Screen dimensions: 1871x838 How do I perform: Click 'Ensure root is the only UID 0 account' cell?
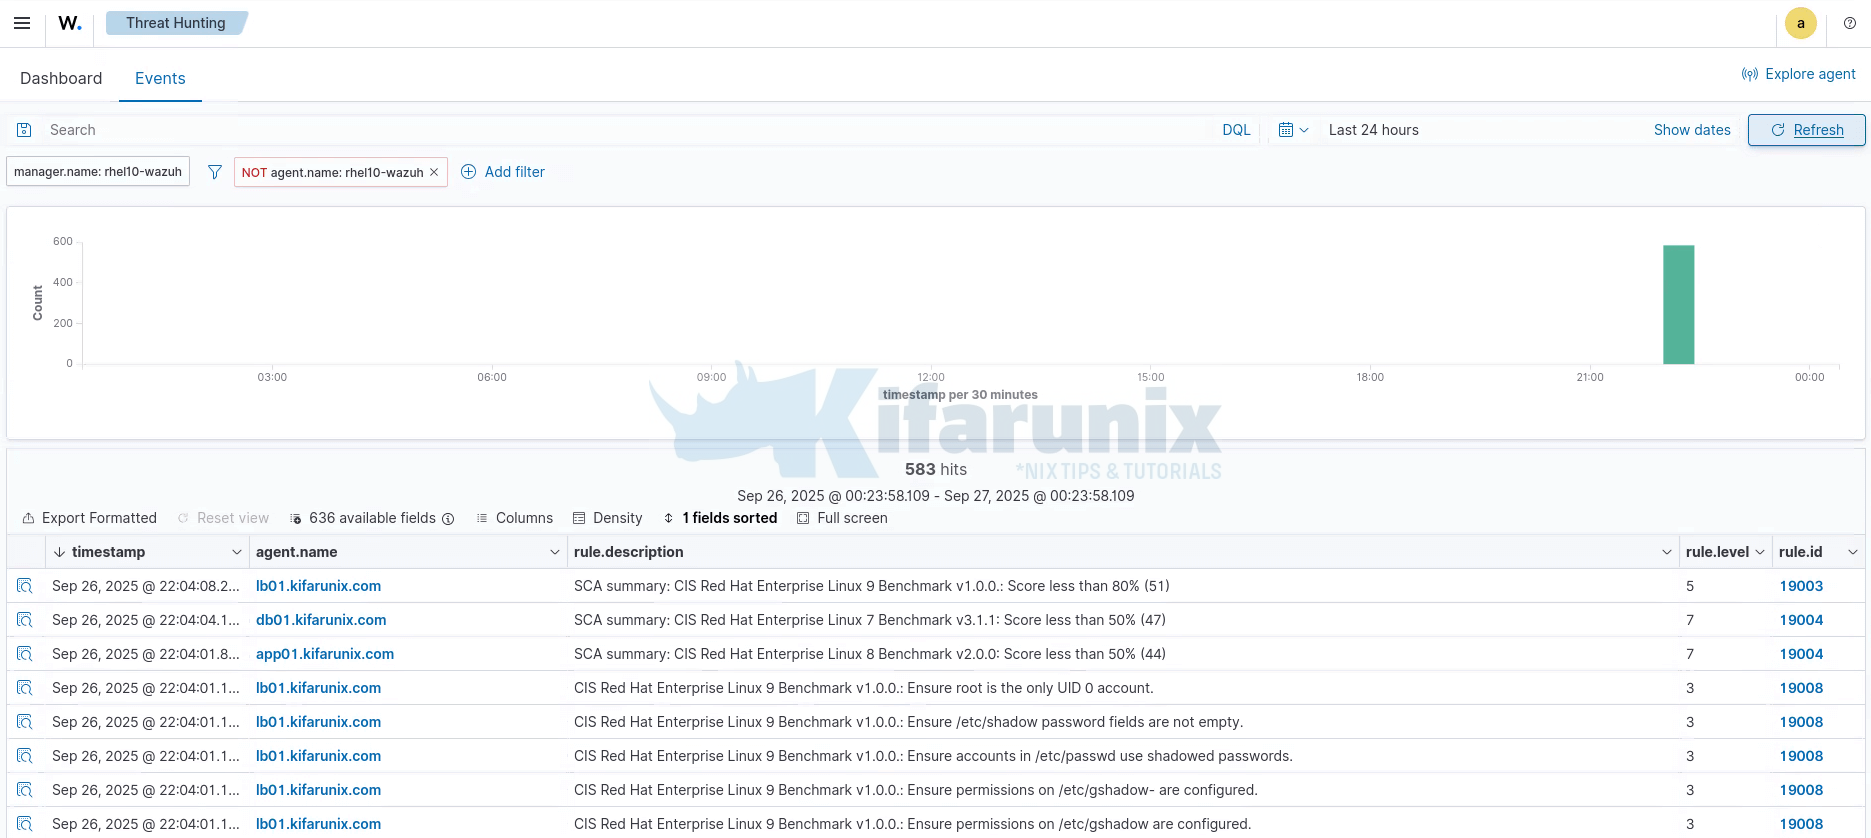[x=1123, y=688]
